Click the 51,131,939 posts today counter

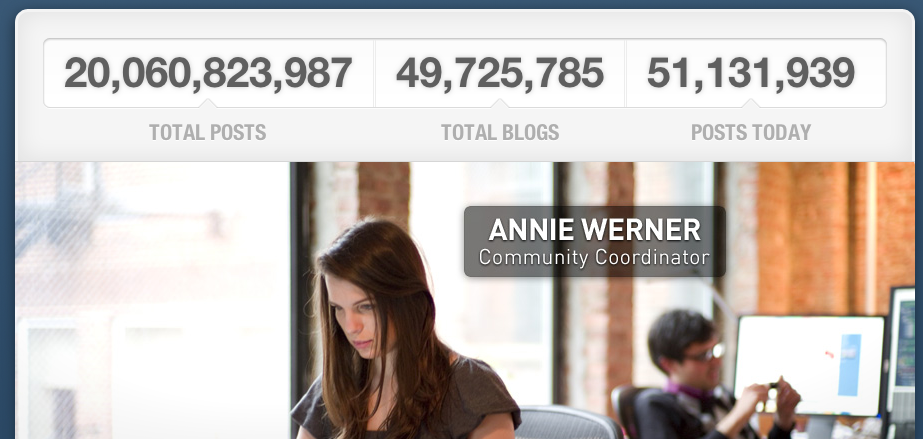coord(751,74)
